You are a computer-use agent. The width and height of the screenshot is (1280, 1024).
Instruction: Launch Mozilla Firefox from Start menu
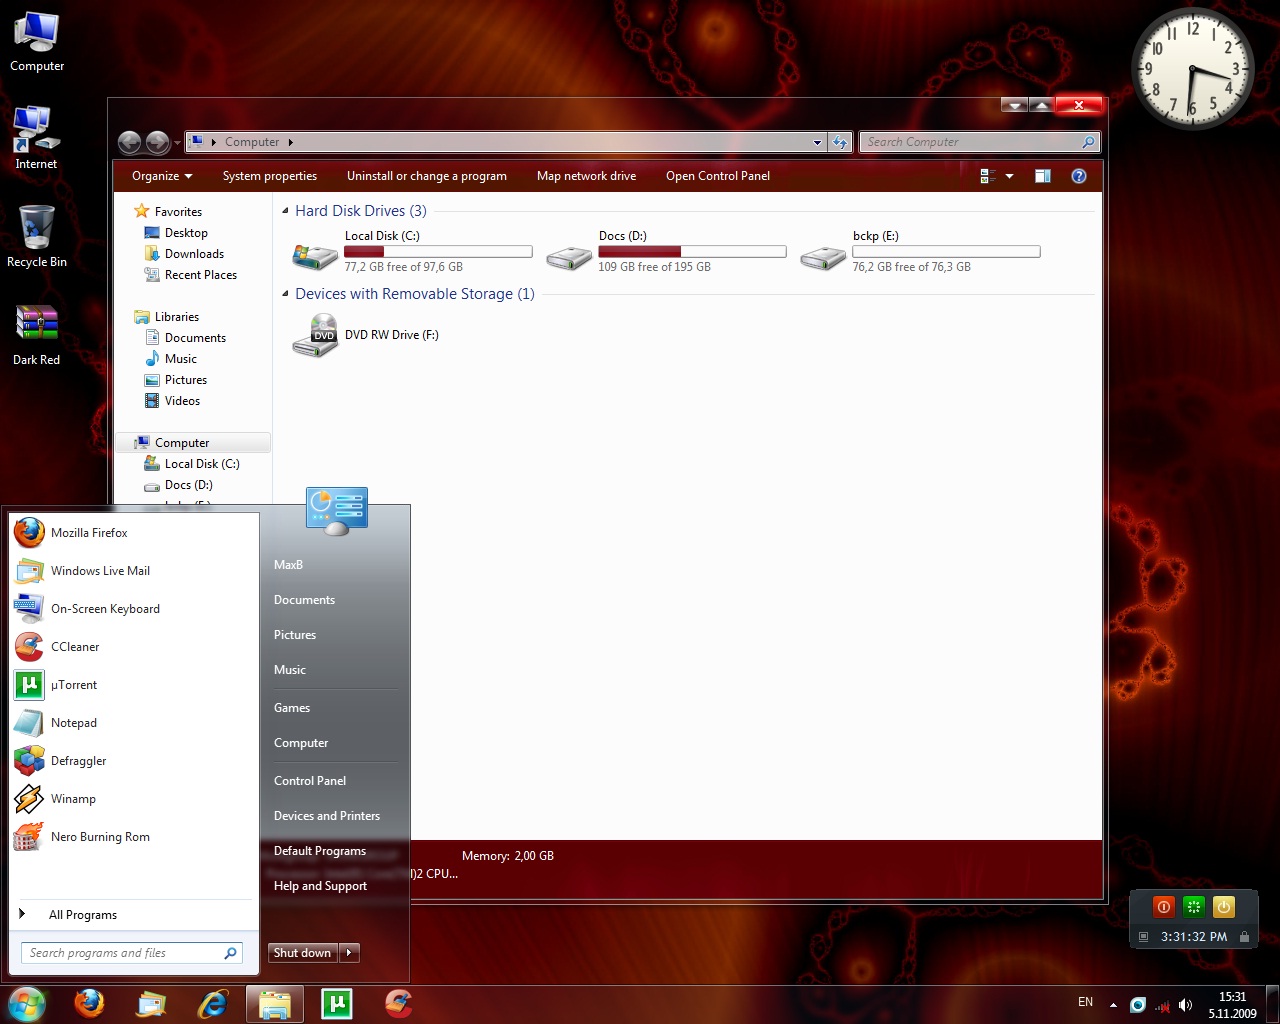133,533
